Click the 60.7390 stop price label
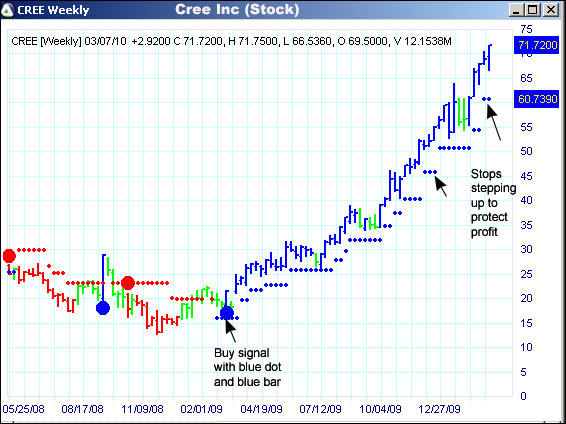This screenshot has height=424, width=566. (x=536, y=99)
